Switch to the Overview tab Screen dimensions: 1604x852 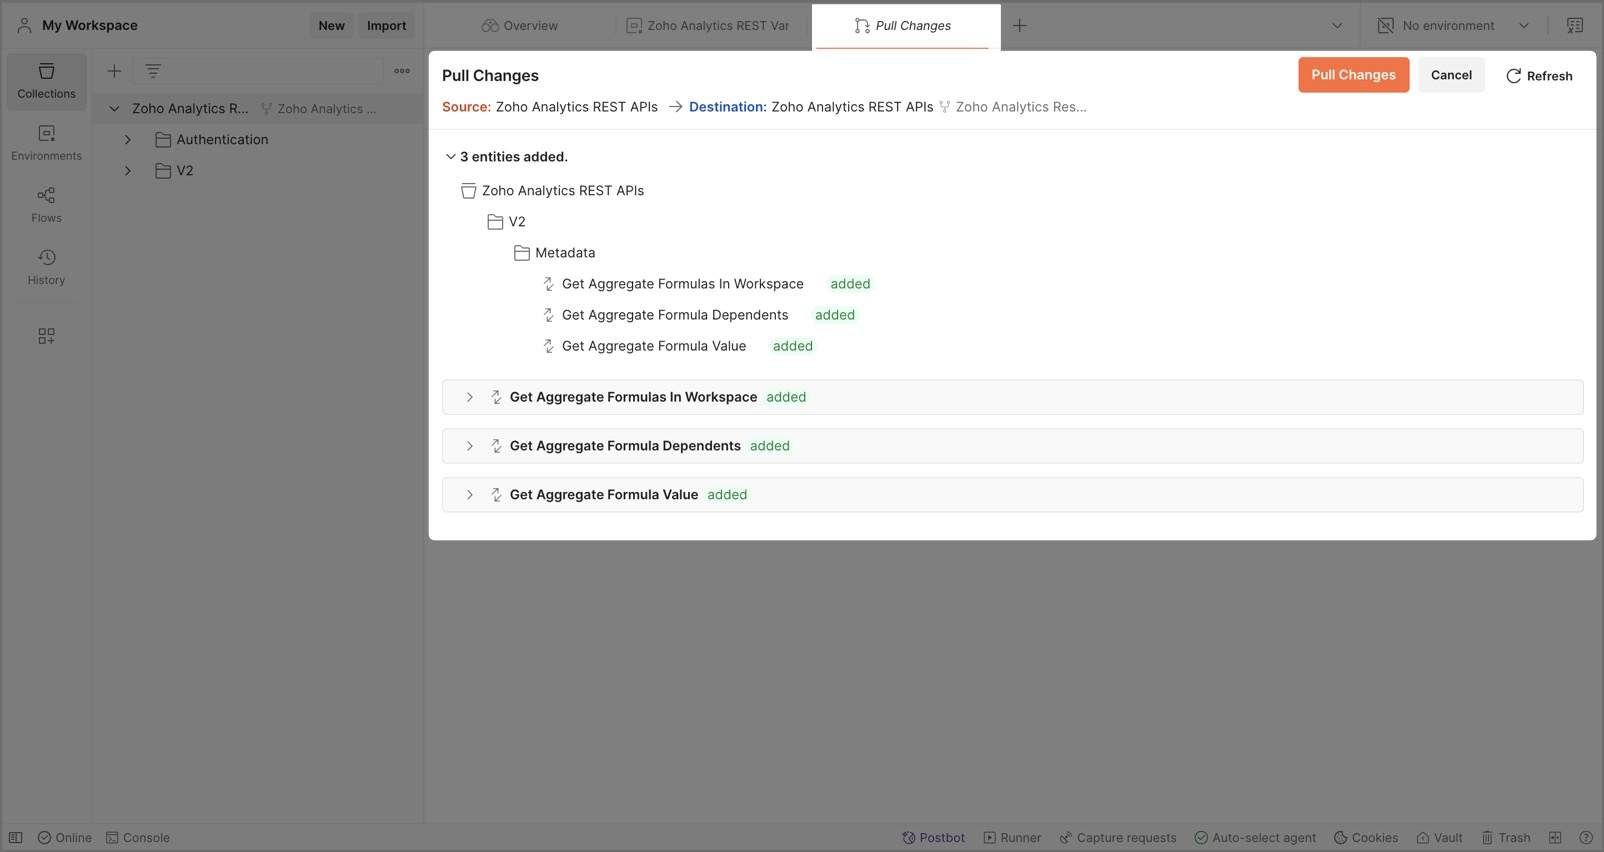[x=520, y=26]
